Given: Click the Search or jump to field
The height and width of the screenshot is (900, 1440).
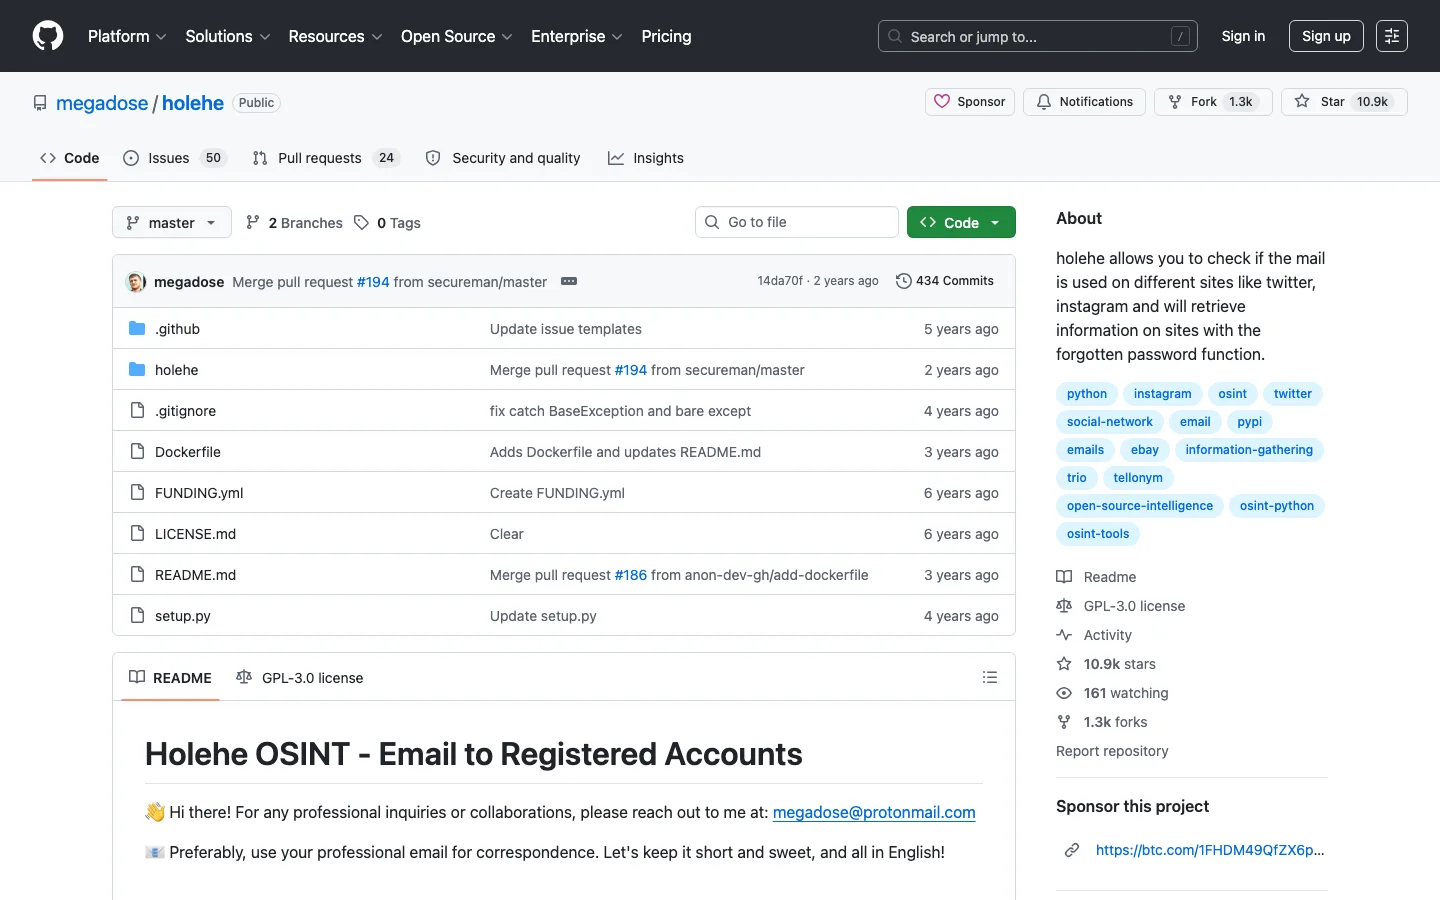Looking at the screenshot, I should pyautogui.click(x=1038, y=36).
